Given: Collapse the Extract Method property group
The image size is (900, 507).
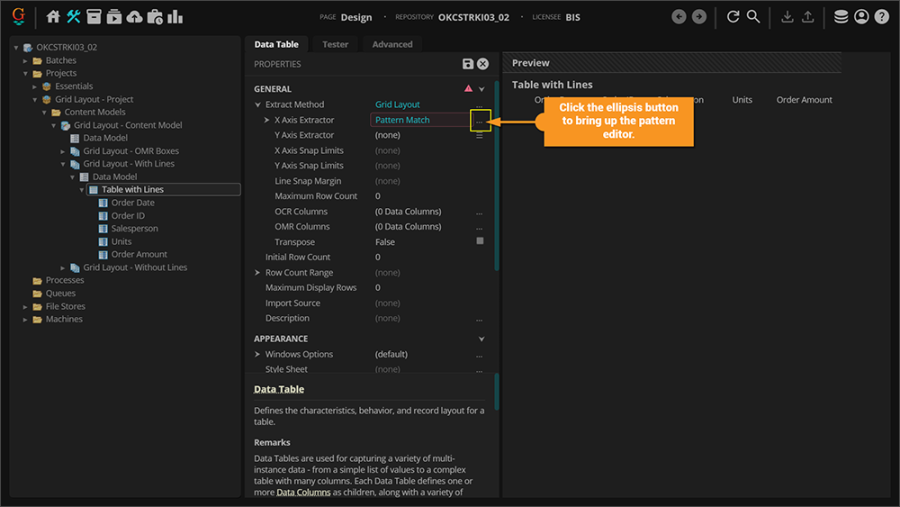Looking at the screenshot, I should point(258,105).
